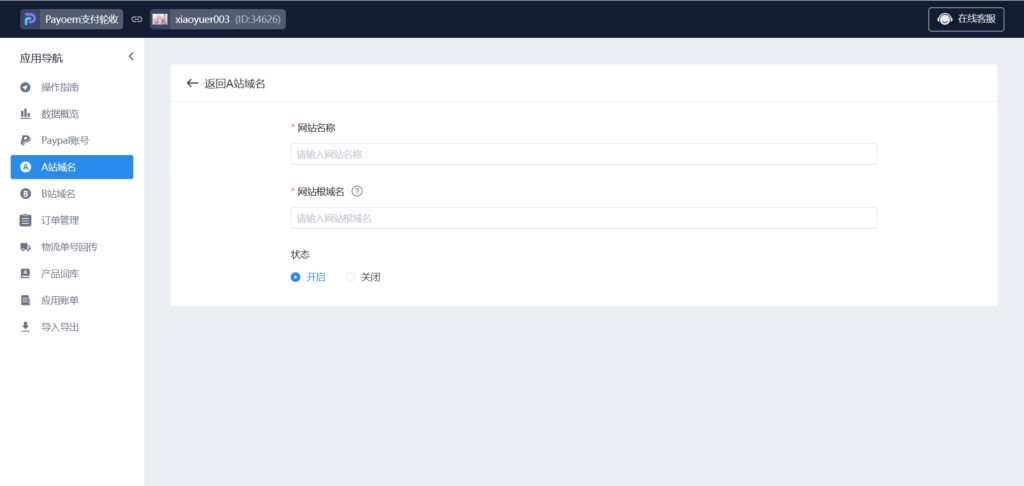The image size is (1024, 486).
Task: Collapse the 应用导航 sidebar with the chevron
Action: [131, 57]
